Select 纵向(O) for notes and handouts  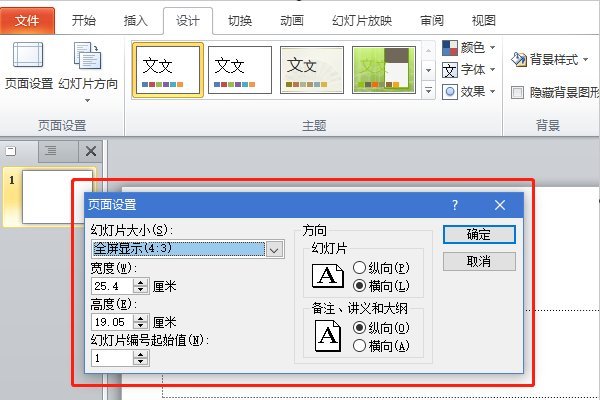click(381, 328)
